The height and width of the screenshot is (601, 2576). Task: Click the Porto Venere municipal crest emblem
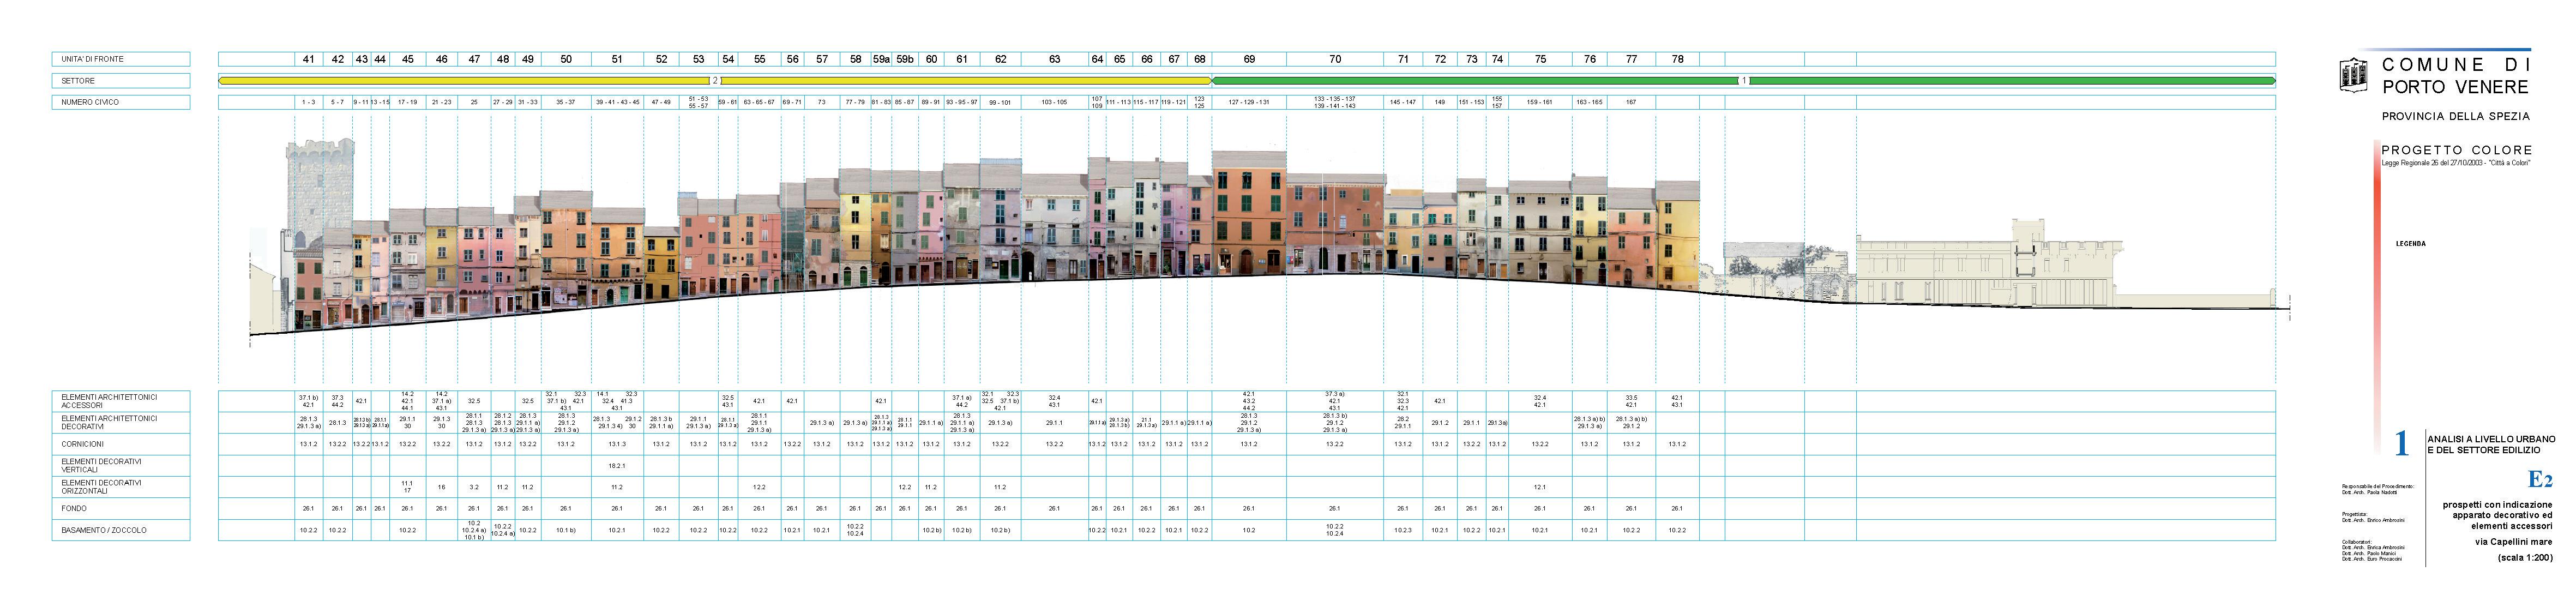point(2354,74)
